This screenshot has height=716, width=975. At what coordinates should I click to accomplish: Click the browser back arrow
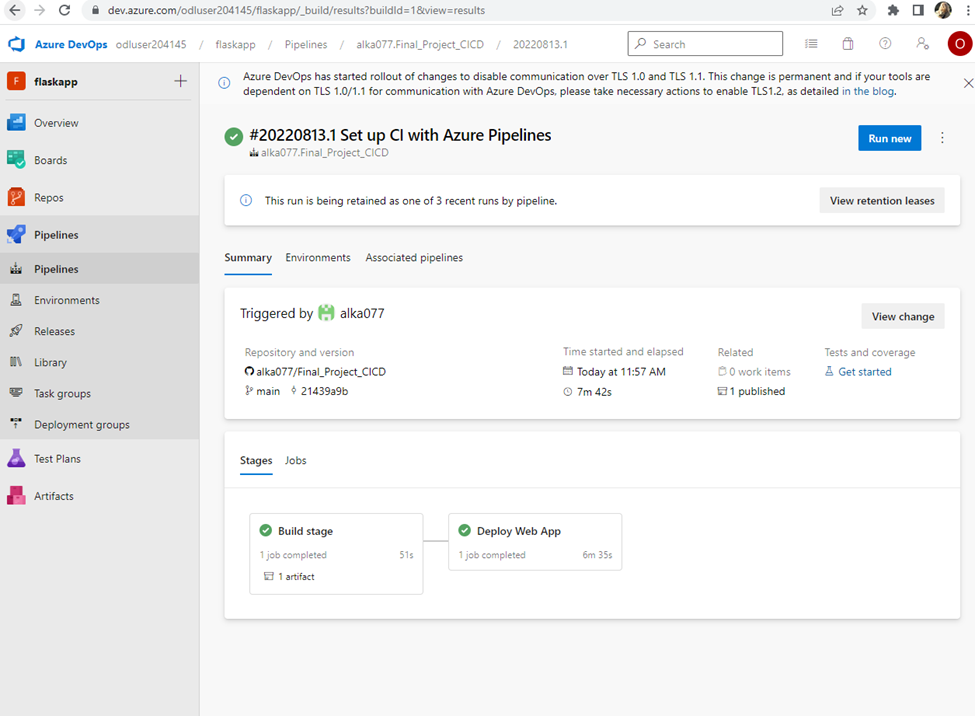click(15, 10)
